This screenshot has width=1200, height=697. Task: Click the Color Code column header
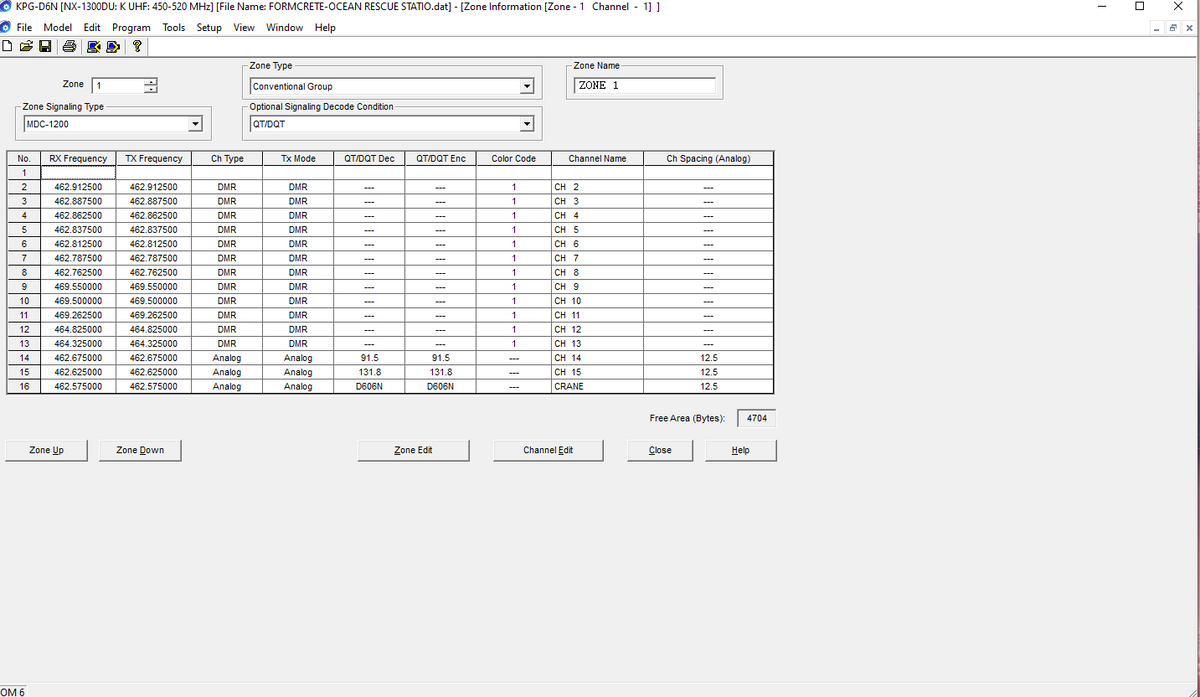click(x=513, y=159)
